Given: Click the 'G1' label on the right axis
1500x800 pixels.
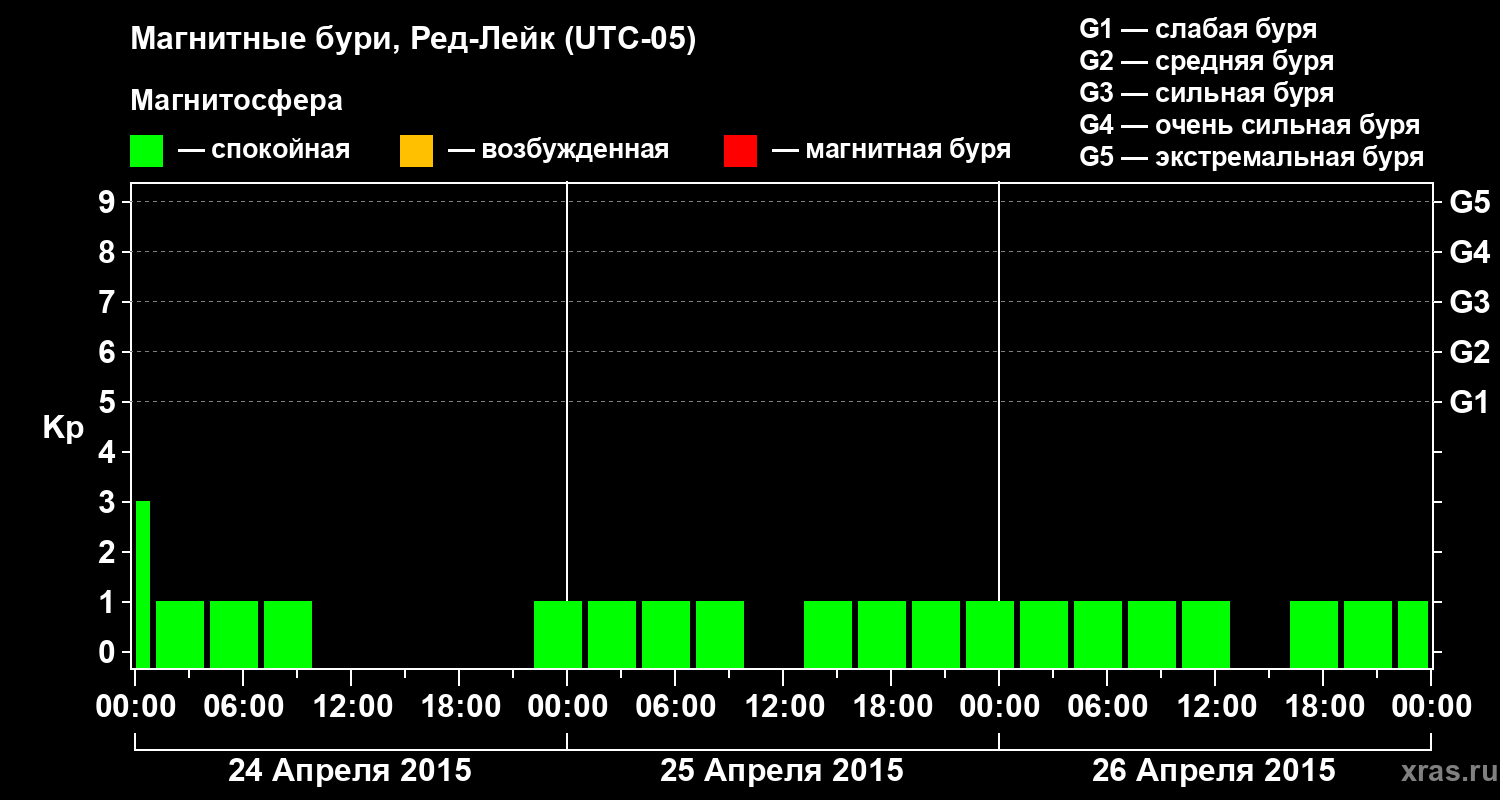Looking at the screenshot, I should coord(1470,402).
